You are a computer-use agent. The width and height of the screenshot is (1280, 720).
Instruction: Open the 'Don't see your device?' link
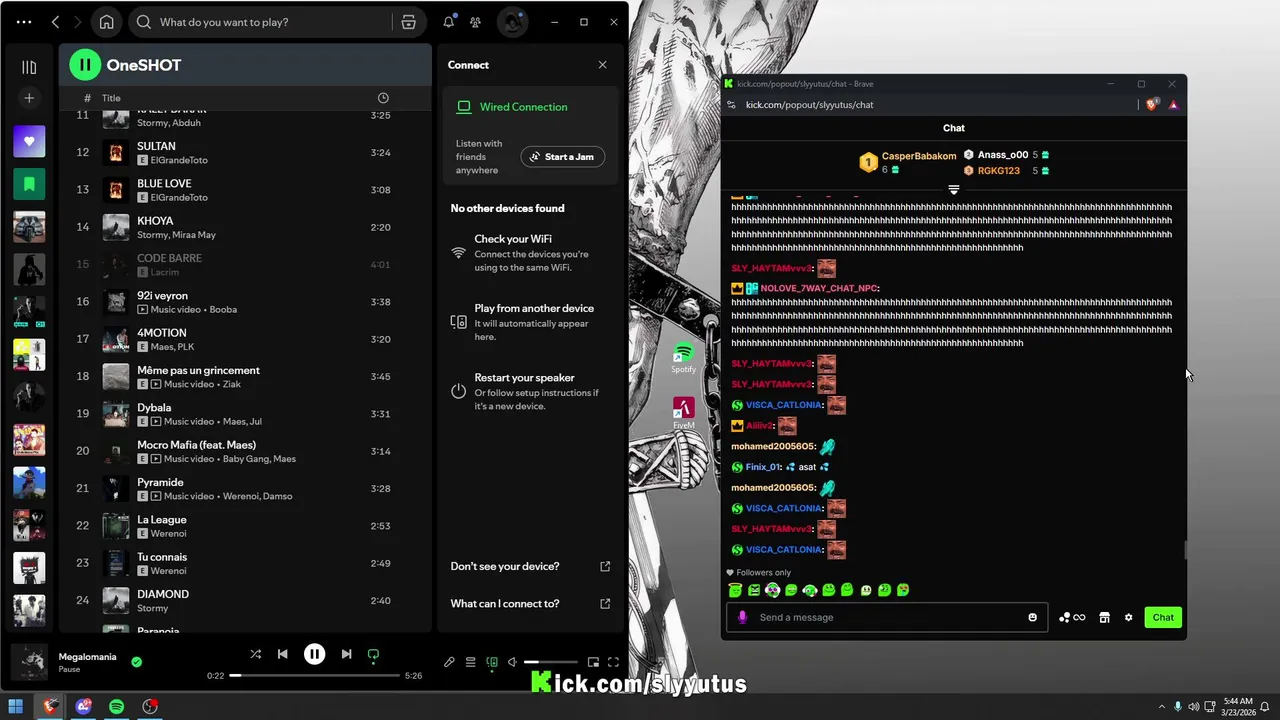point(530,566)
